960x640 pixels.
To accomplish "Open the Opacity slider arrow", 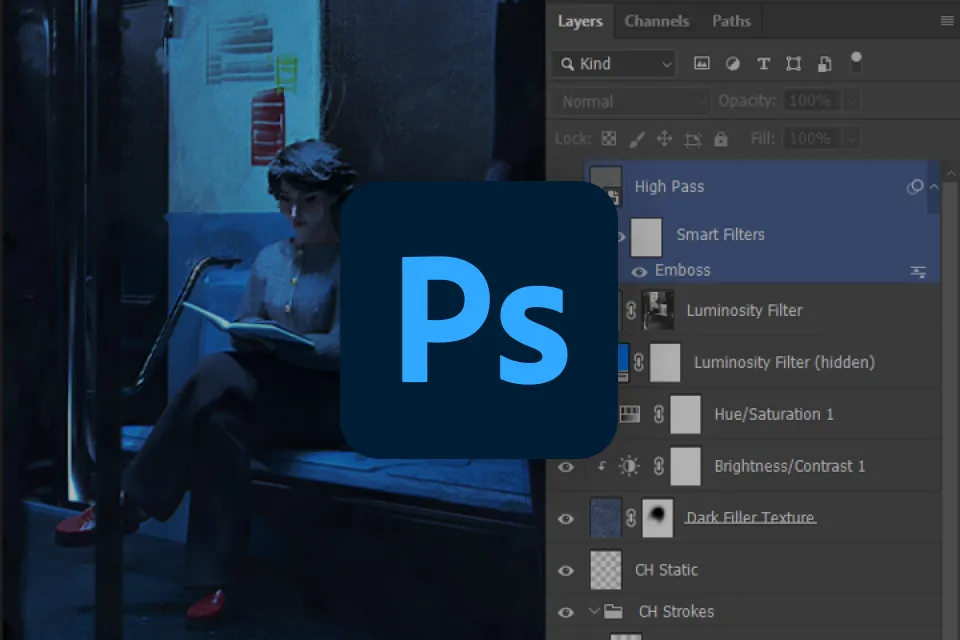I will (852, 102).
